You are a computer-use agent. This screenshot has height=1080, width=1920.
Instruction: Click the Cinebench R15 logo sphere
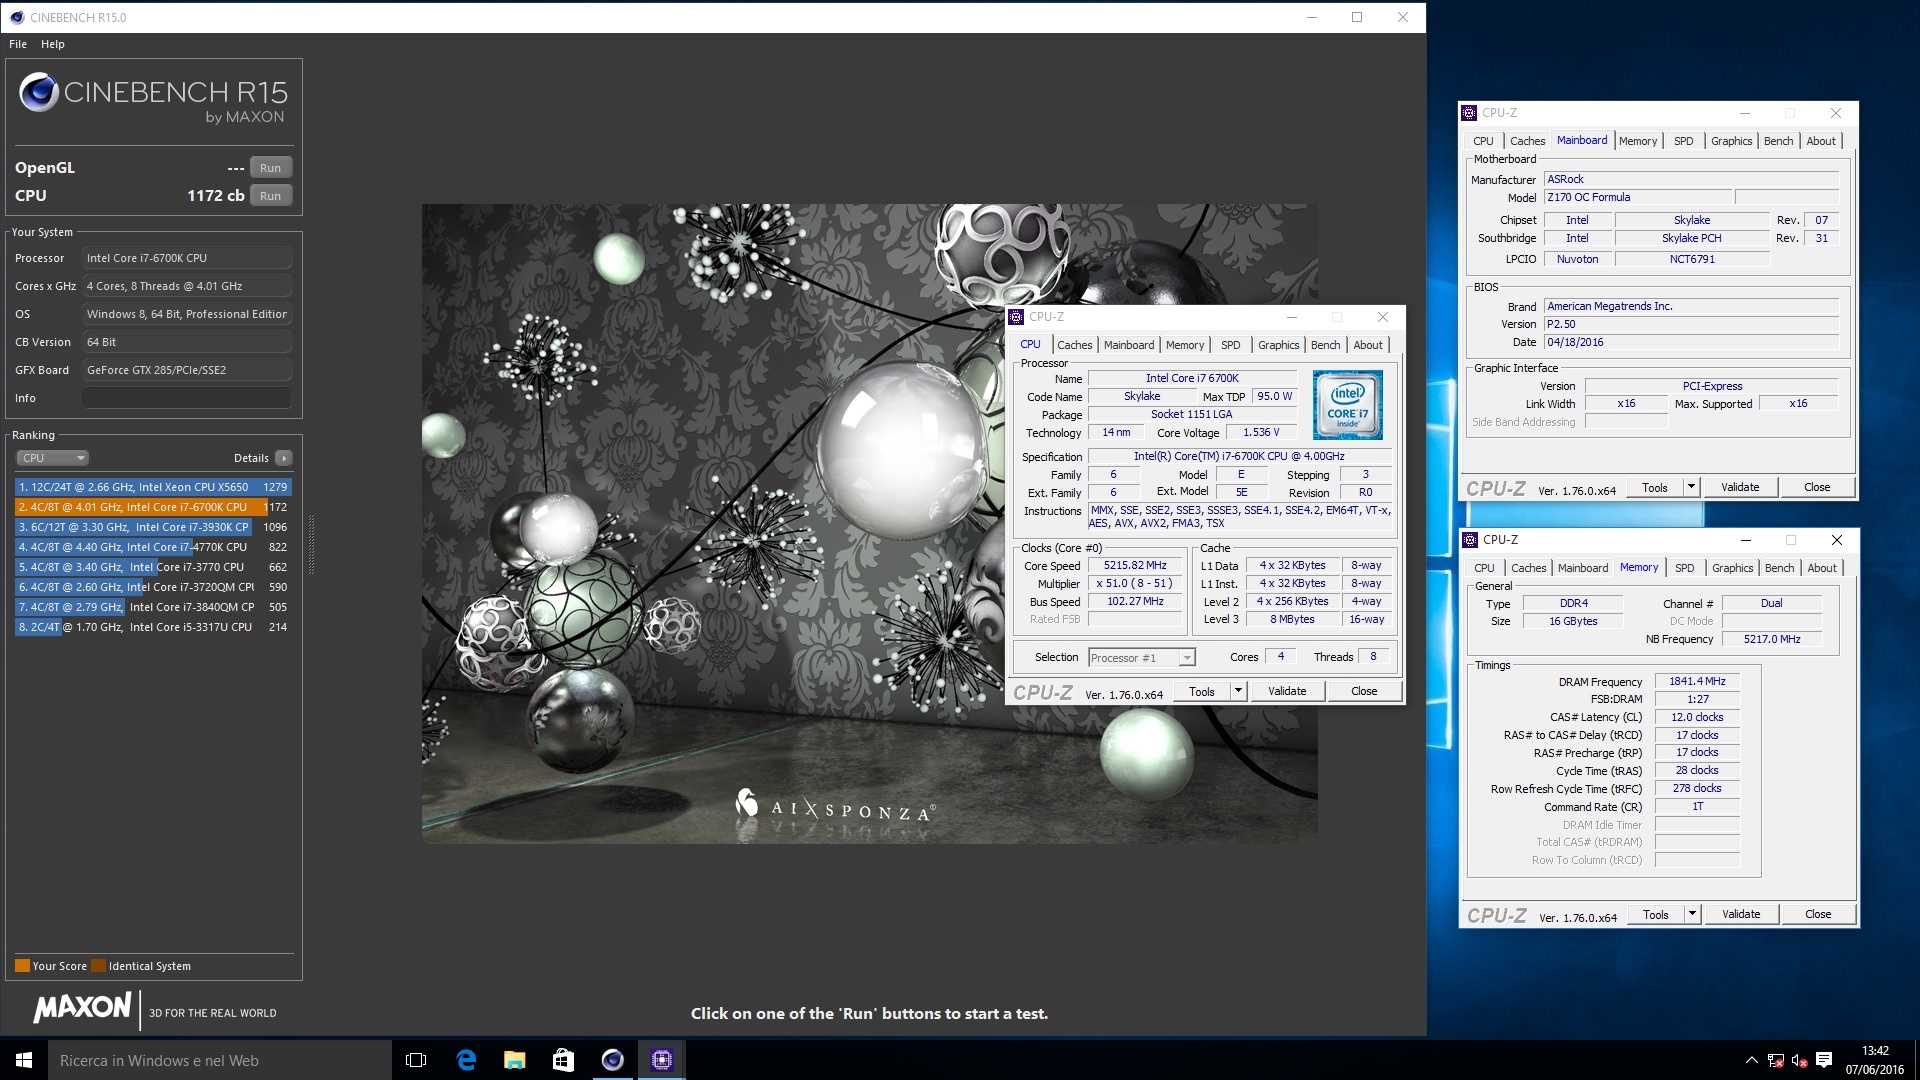coord(39,92)
